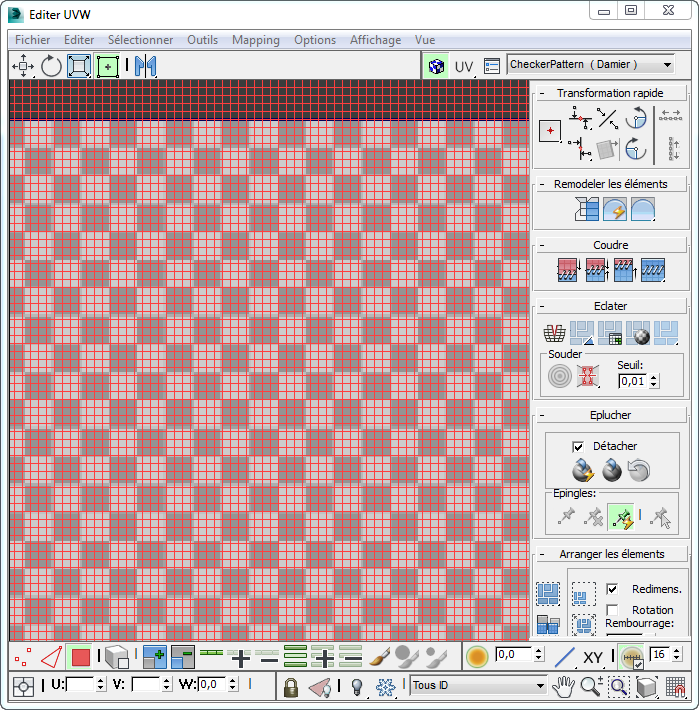This screenshot has height=710, width=699.
Task: Click the weld selected icon under Souder
Action: pyautogui.click(x=588, y=376)
